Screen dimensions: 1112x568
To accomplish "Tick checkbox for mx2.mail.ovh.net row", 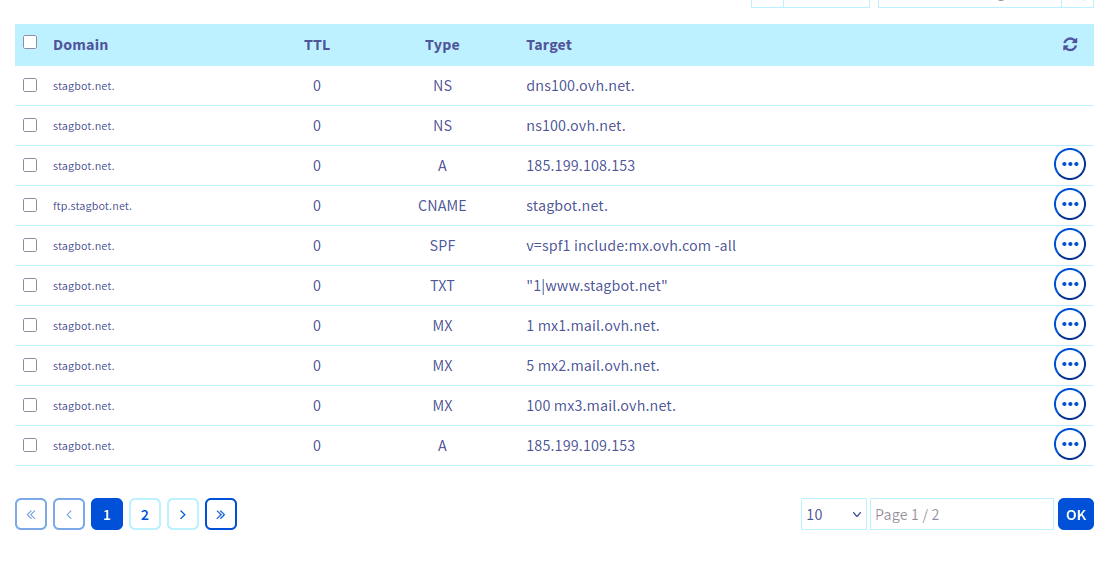I will click(x=30, y=365).
